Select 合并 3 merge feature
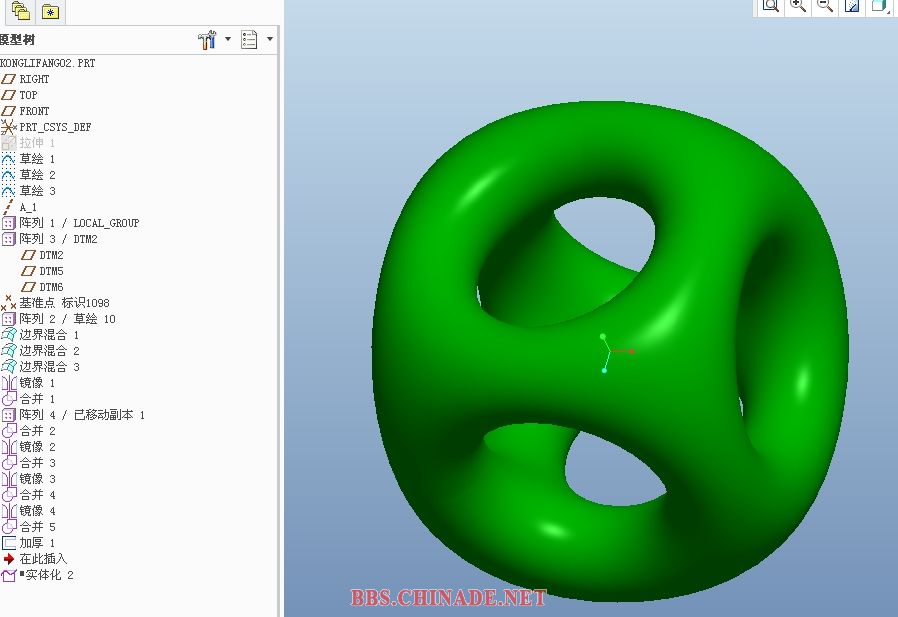This screenshot has width=898, height=617. click(28, 463)
